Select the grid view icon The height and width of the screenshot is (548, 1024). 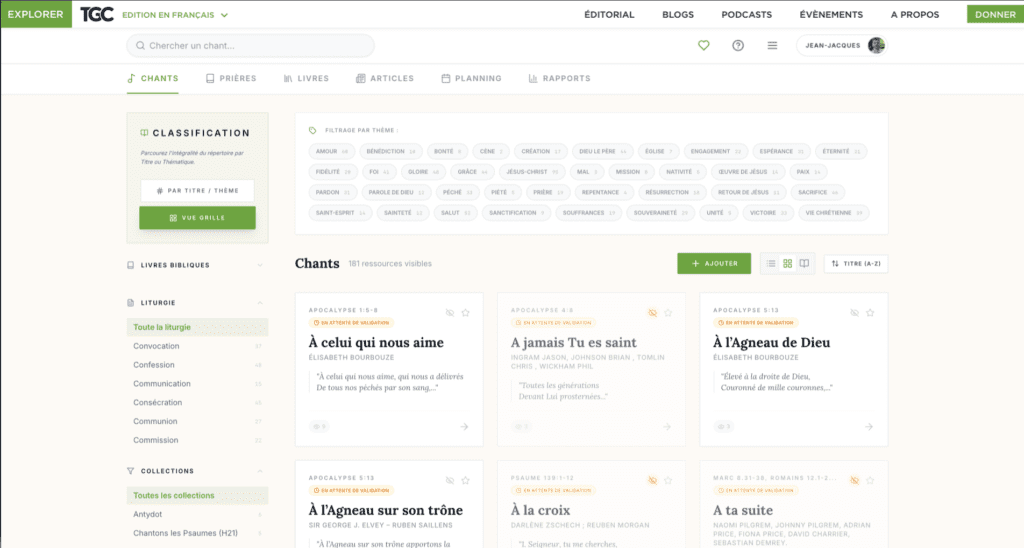788,264
